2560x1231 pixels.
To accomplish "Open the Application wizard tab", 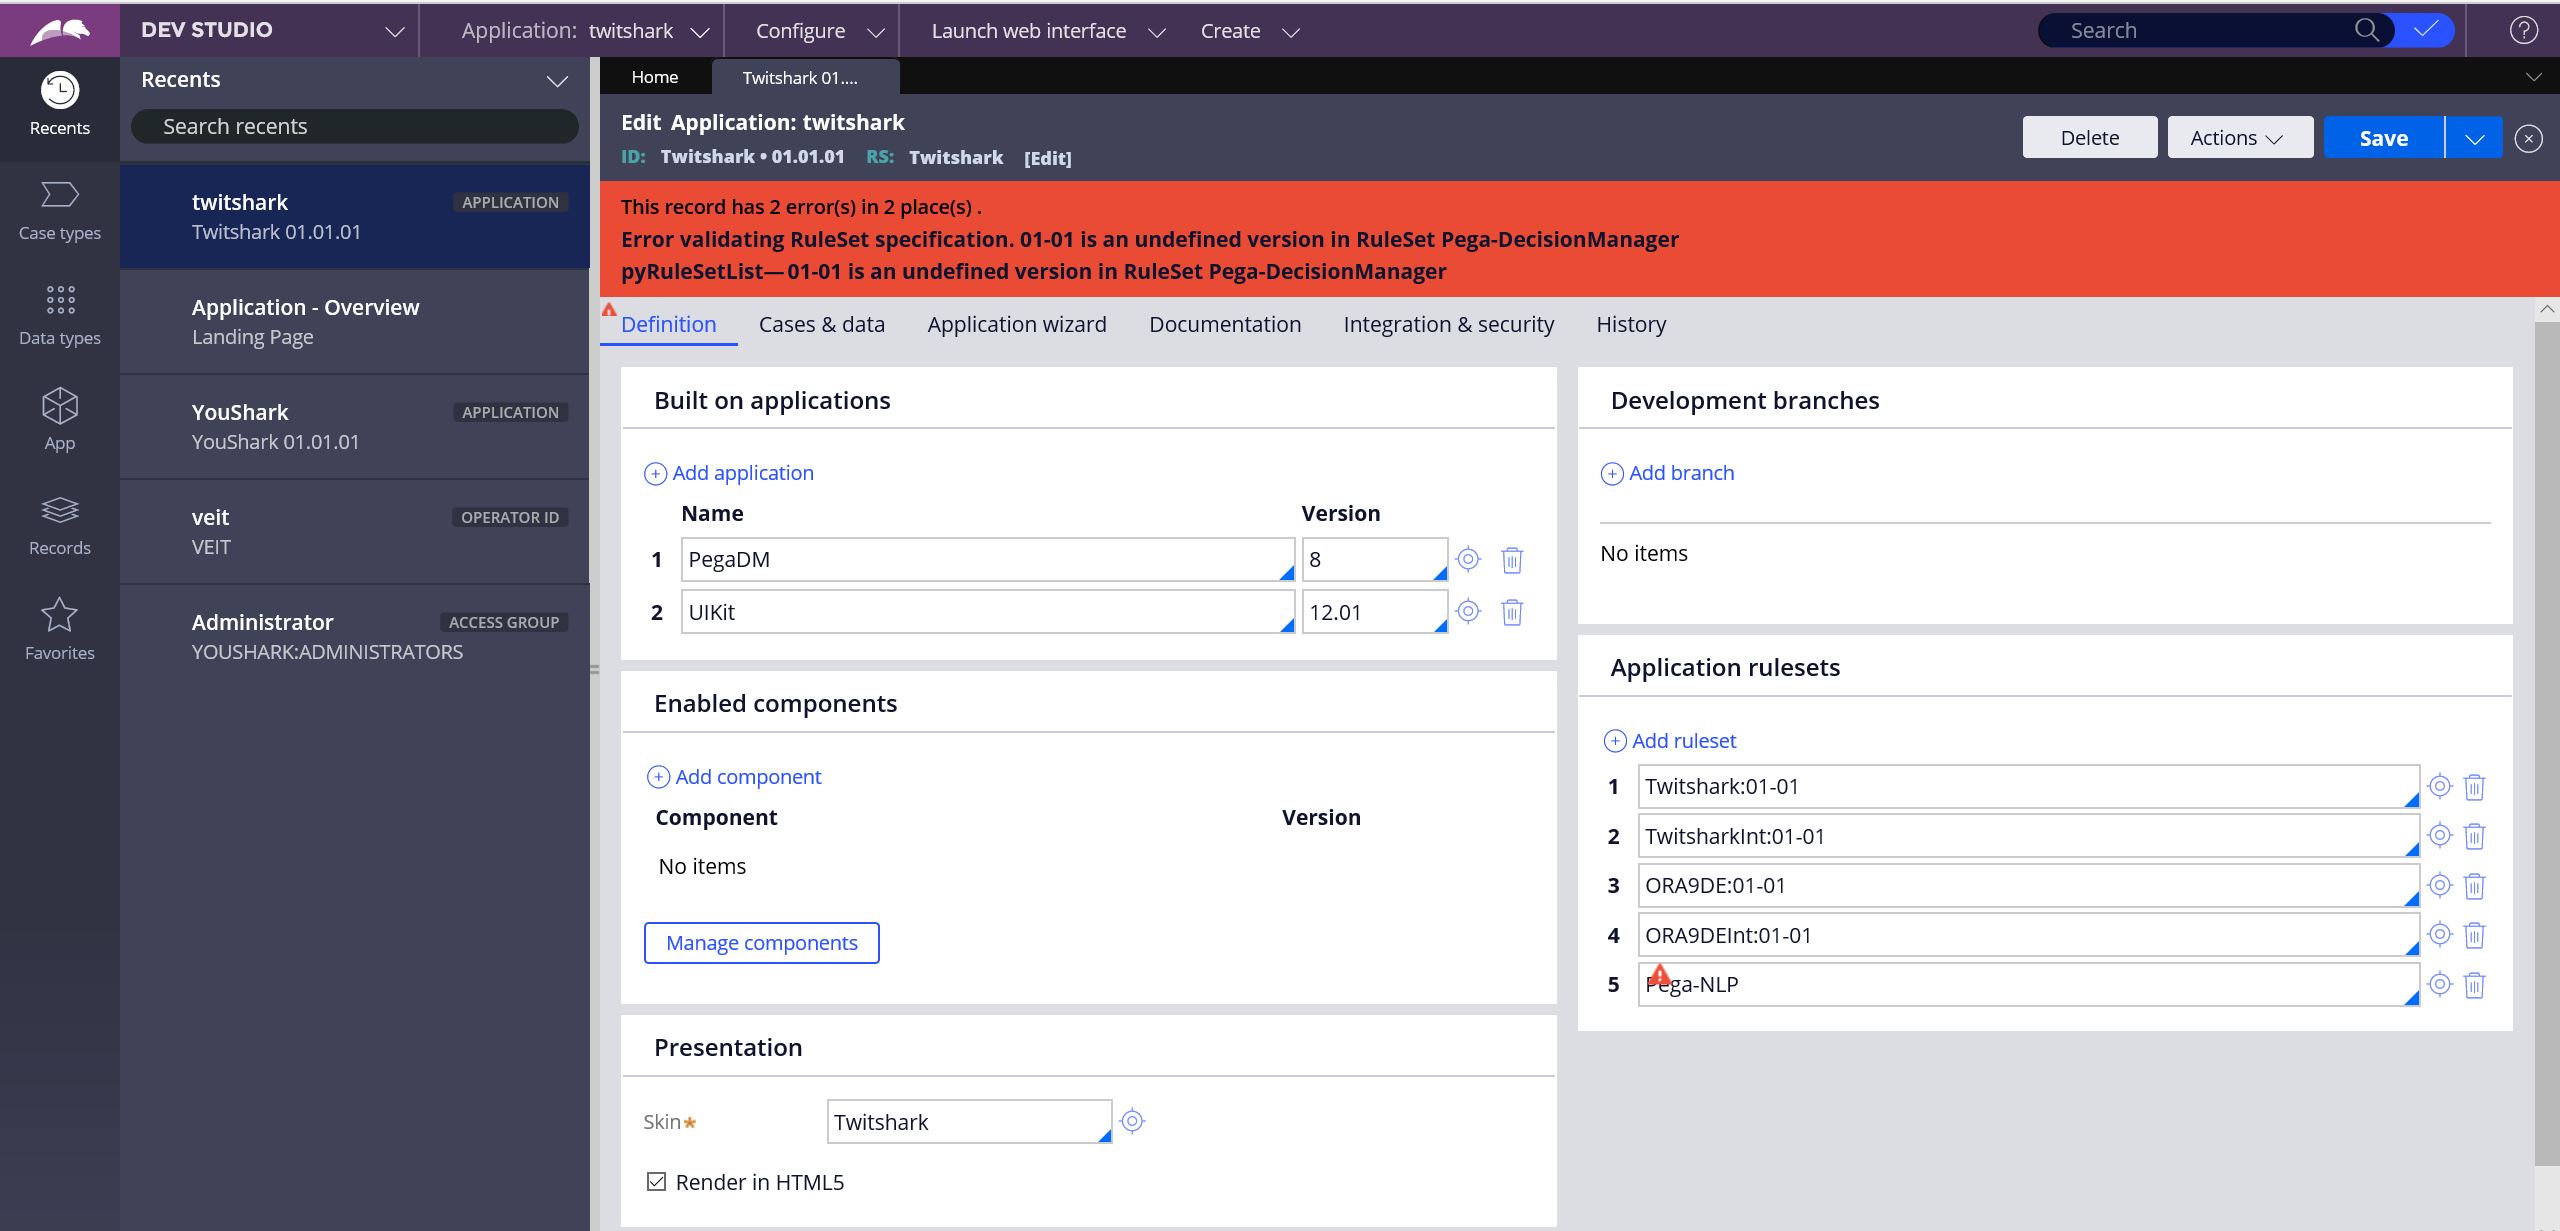I will pos(1016,324).
